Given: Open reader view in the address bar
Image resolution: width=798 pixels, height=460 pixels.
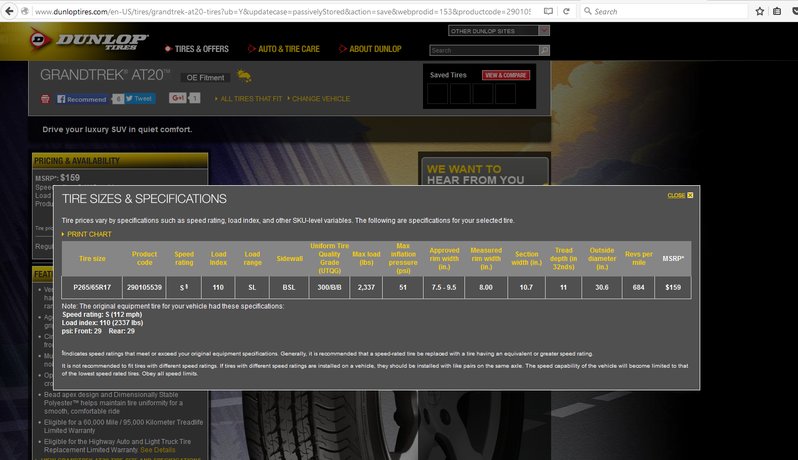Looking at the screenshot, I should (548, 11).
